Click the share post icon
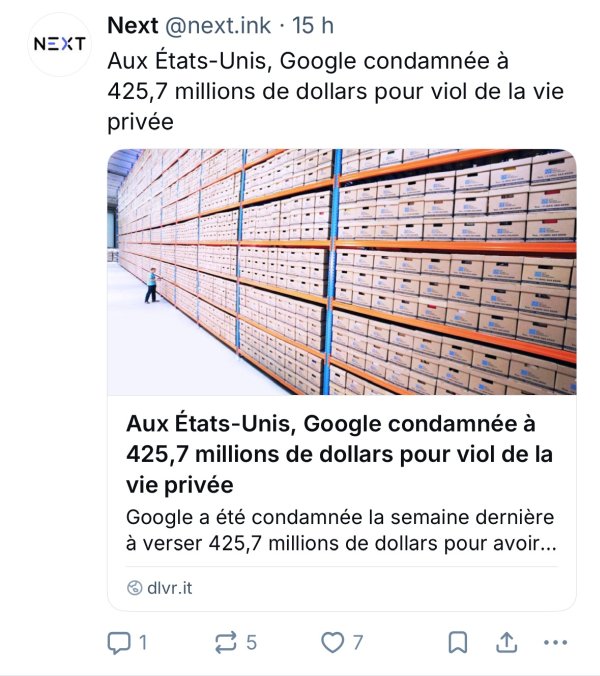 [x=507, y=642]
